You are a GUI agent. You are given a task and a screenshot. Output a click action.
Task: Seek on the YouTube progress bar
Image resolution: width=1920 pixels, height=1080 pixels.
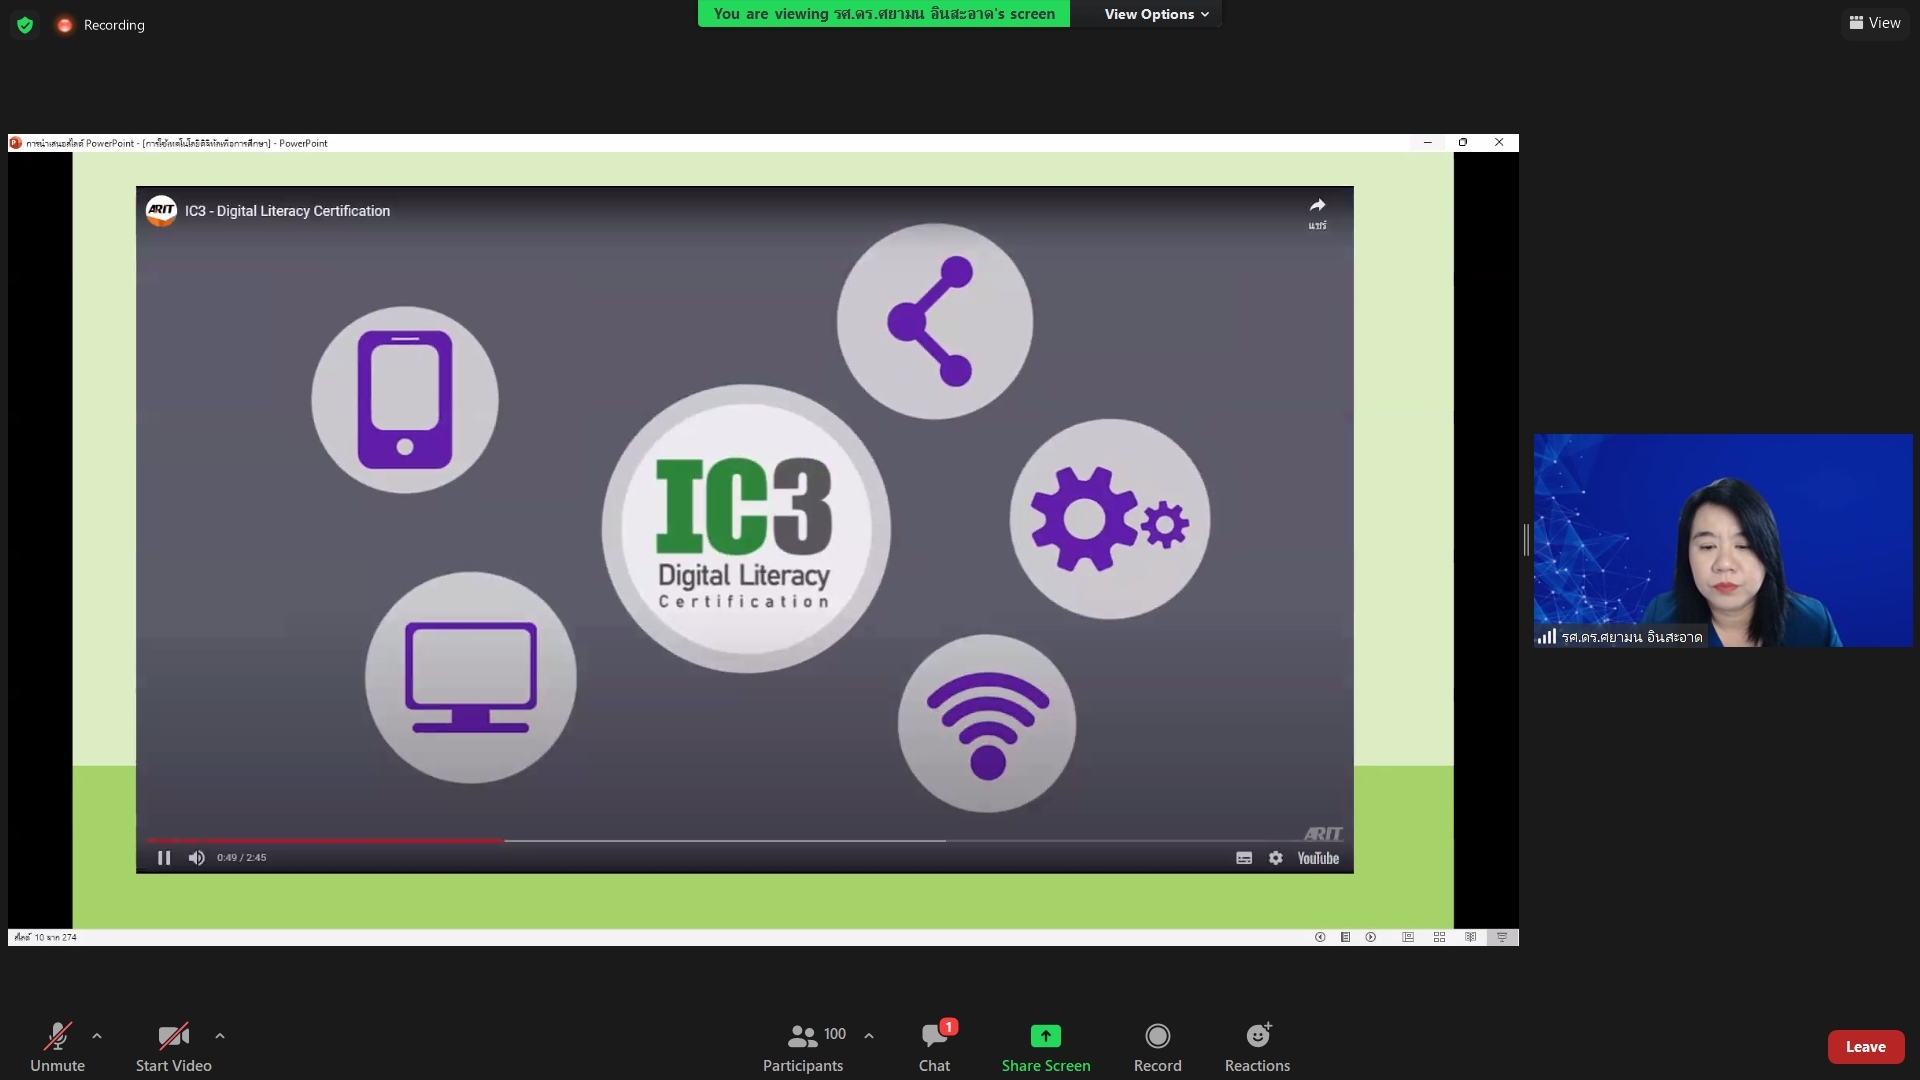(745, 841)
